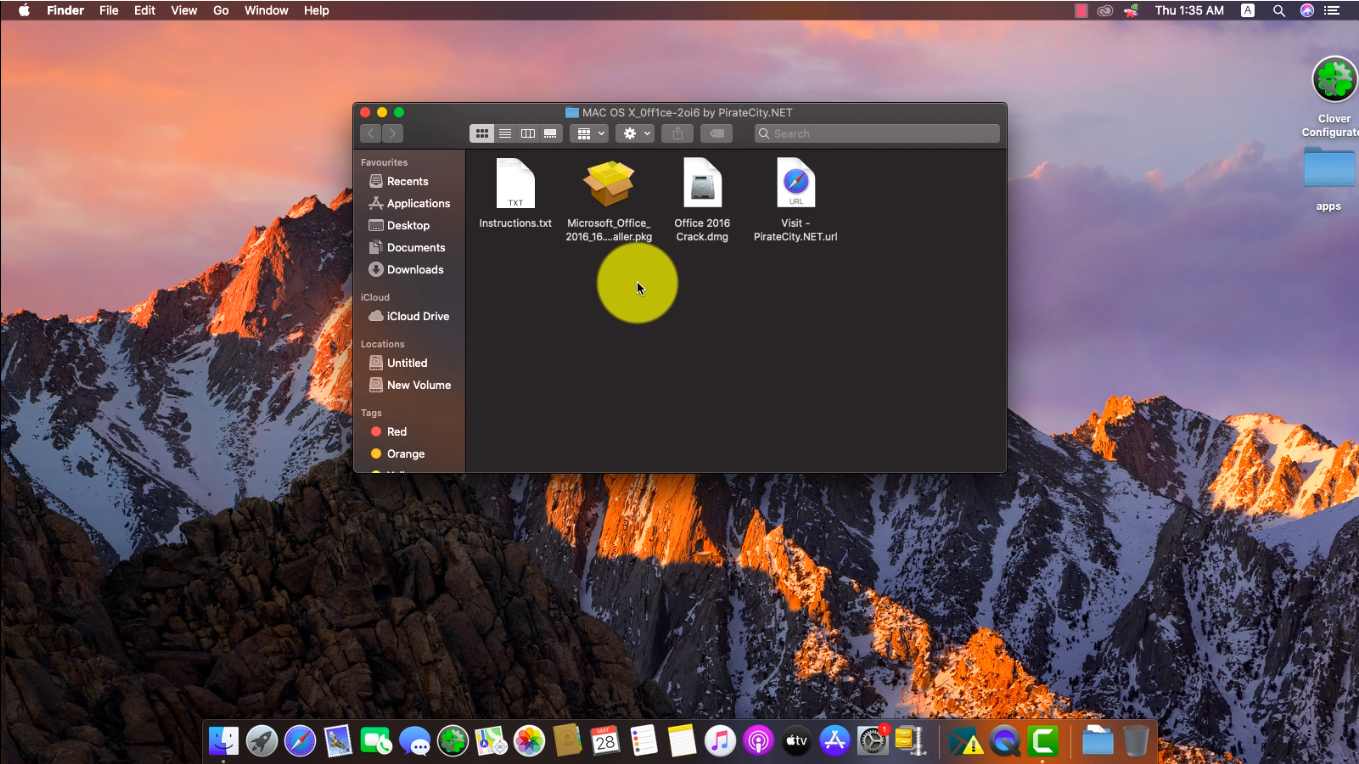Go forward with the Finder forward arrow
This screenshot has width=1359, height=764.
click(x=393, y=133)
